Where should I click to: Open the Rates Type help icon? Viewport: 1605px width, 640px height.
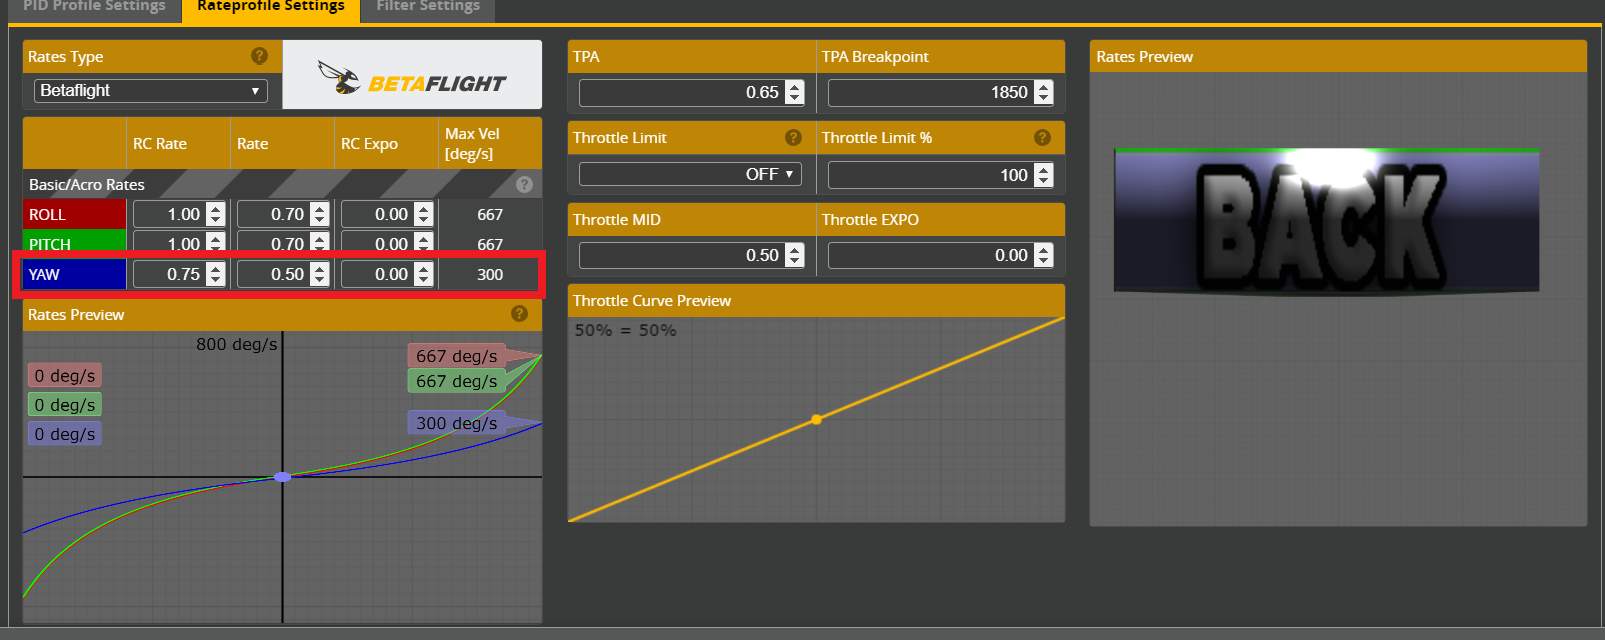259,56
